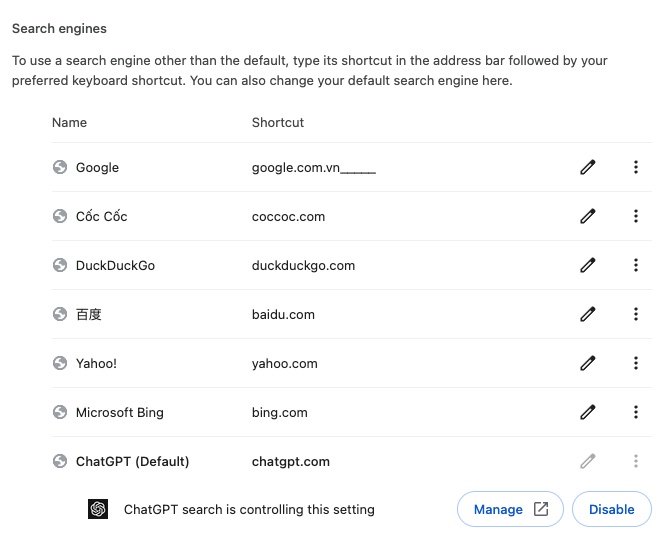Click the edit pencil for Yahoo!
Image resolution: width=665 pixels, height=558 pixels.
coord(588,364)
